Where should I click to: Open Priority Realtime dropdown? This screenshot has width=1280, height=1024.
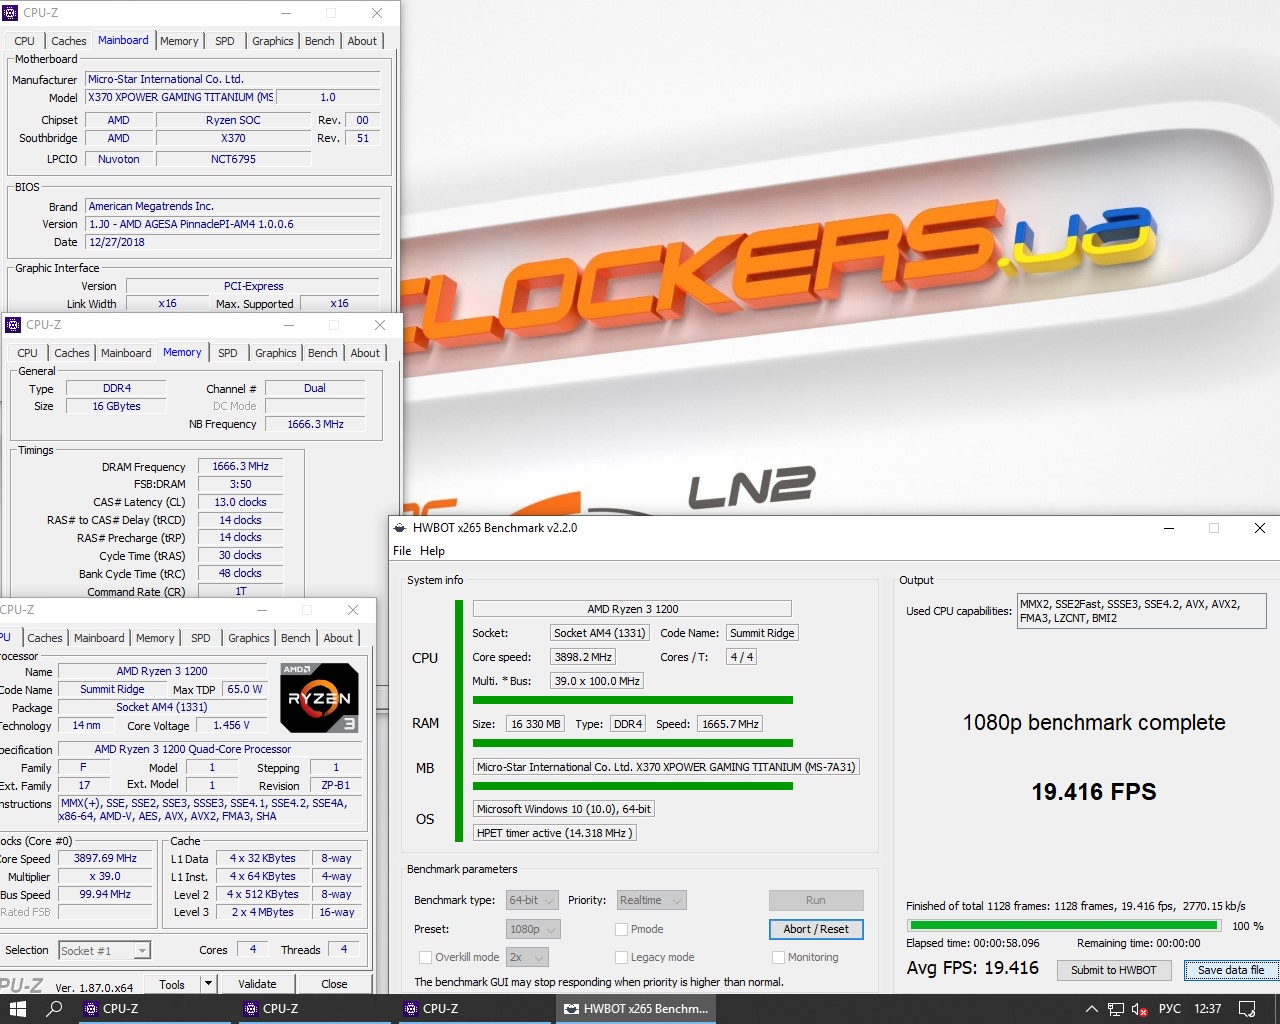[651, 900]
